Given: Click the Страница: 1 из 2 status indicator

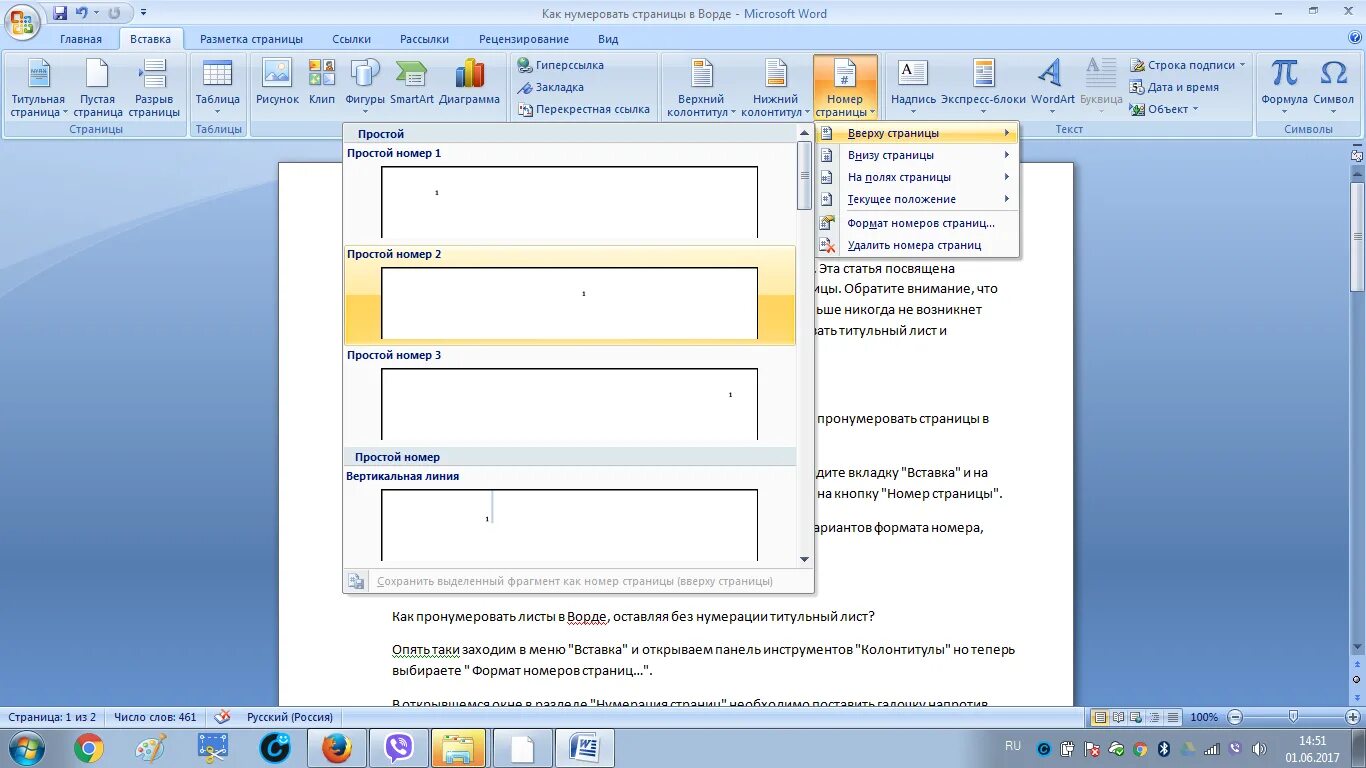Looking at the screenshot, I should [x=52, y=717].
